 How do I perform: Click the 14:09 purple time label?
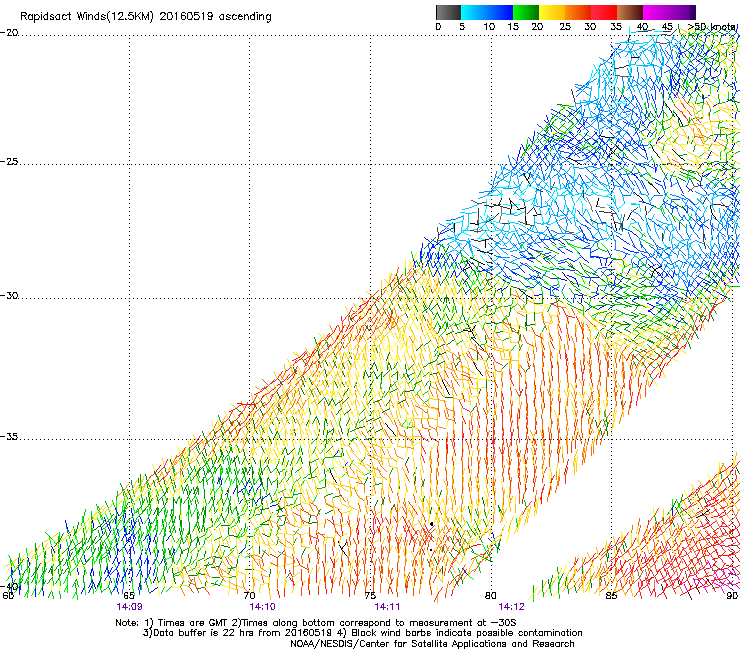[129, 607]
